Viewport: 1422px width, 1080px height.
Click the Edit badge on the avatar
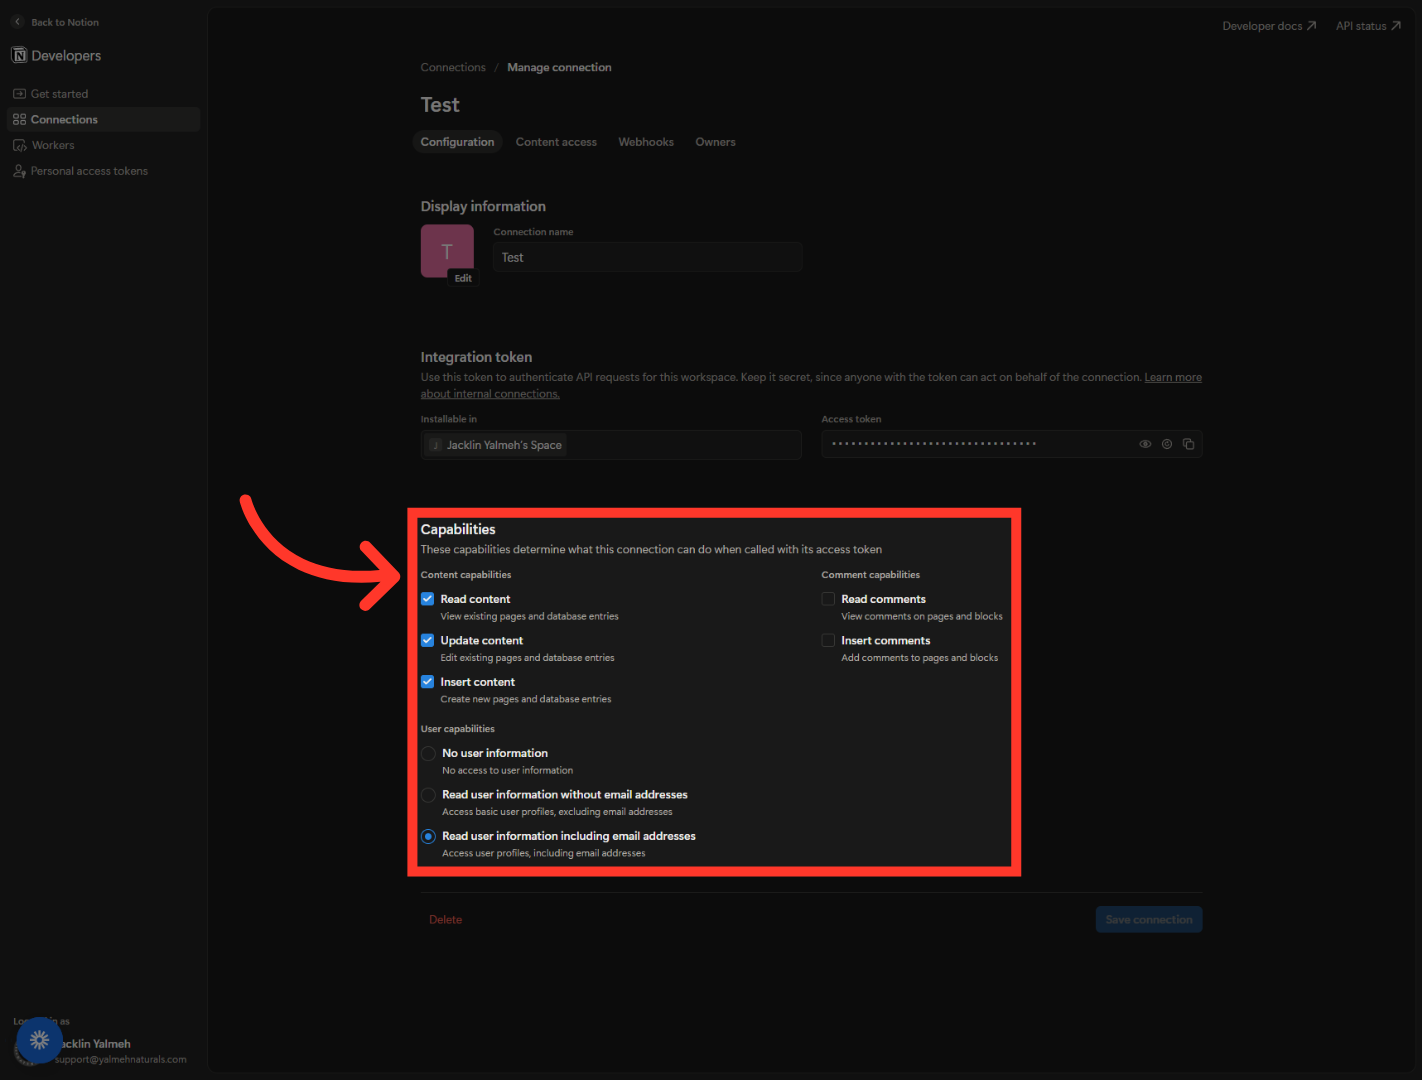[x=463, y=278]
